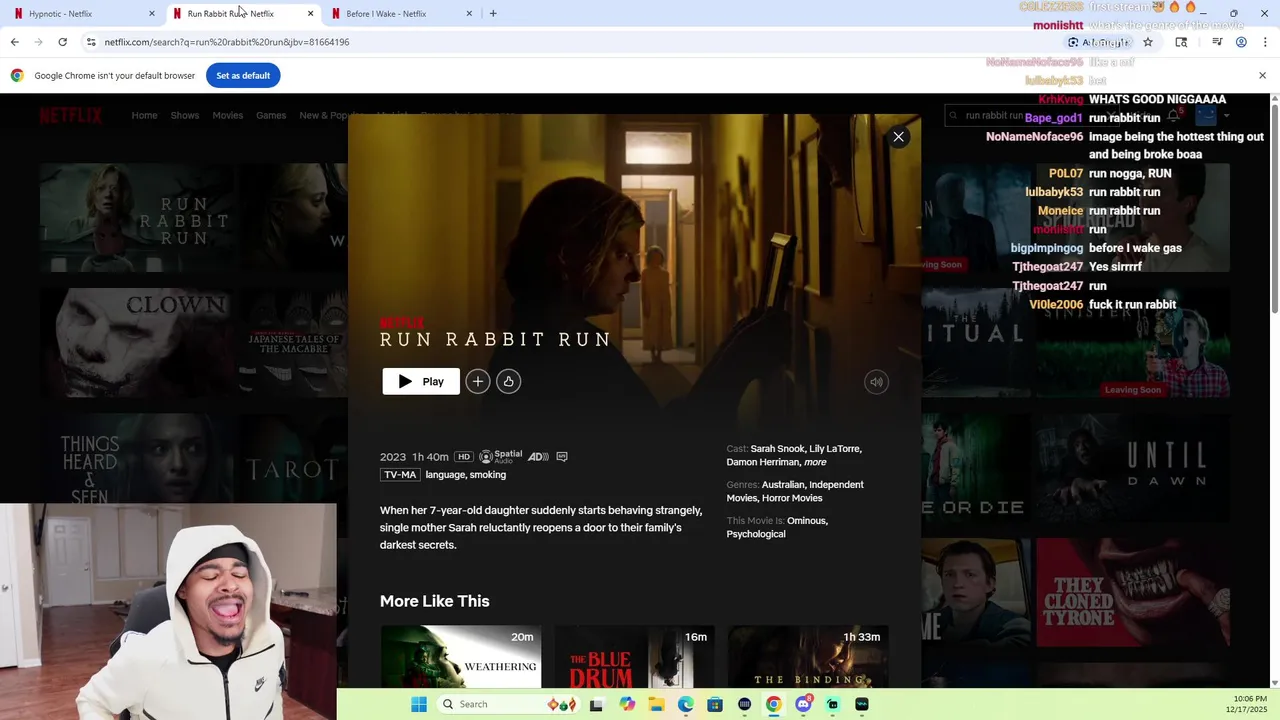Click the Netflix logo
Viewport: 1280px width, 720px height.
tap(71, 115)
